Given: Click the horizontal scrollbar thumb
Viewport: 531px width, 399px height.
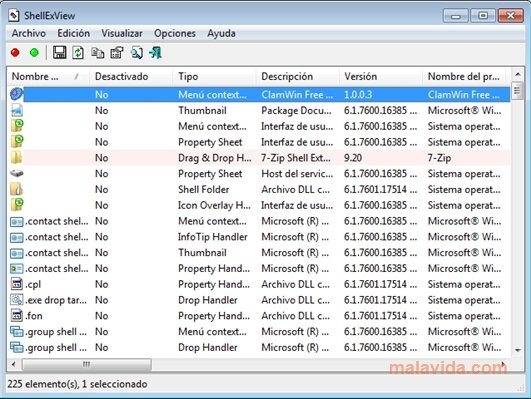Looking at the screenshot, I should click(x=86, y=364).
